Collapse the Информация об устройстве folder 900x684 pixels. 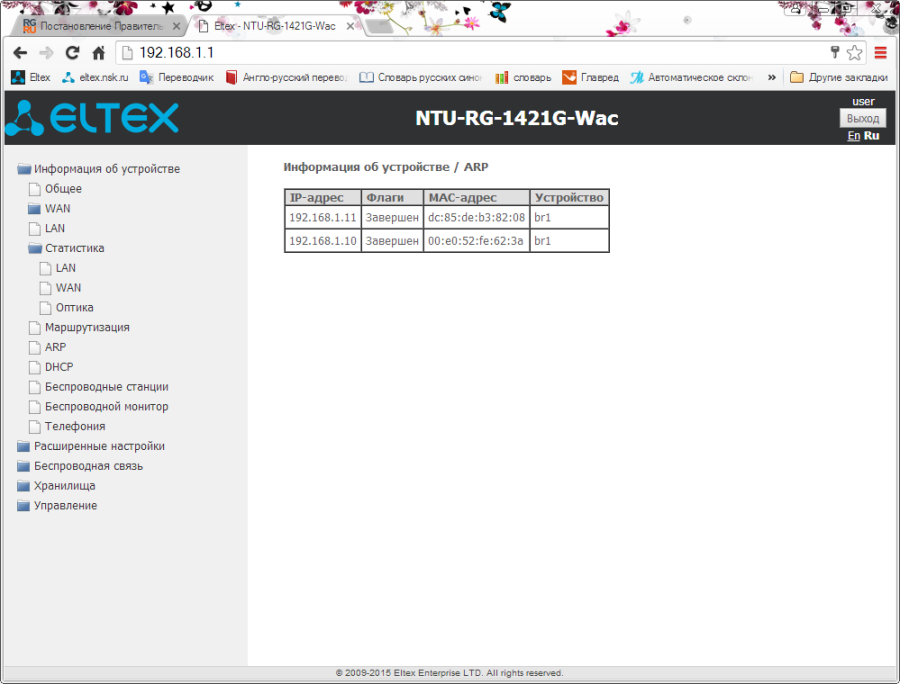99,169
